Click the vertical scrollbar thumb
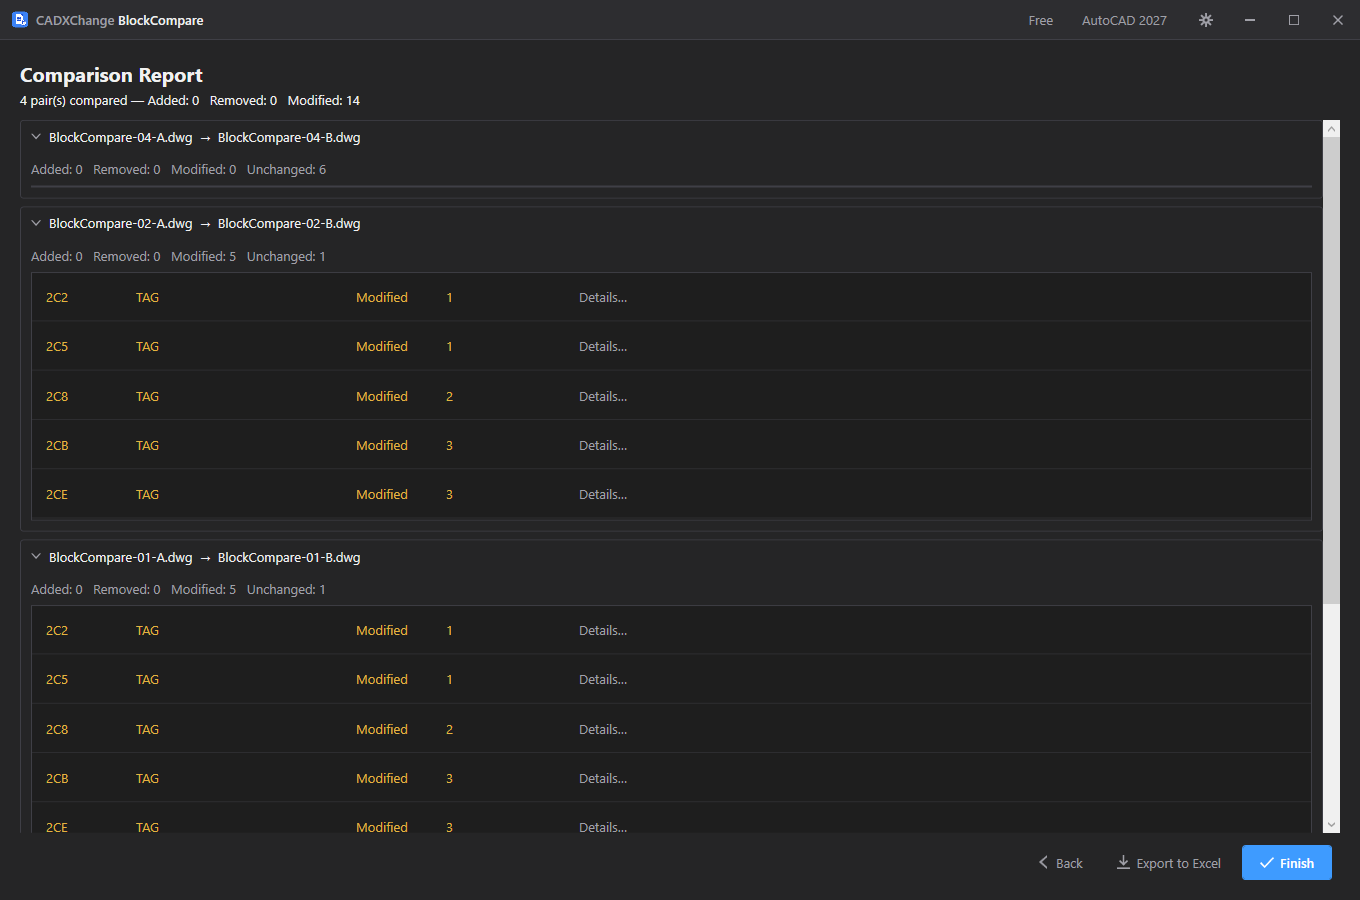The height and width of the screenshot is (900, 1360). (x=1331, y=370)
